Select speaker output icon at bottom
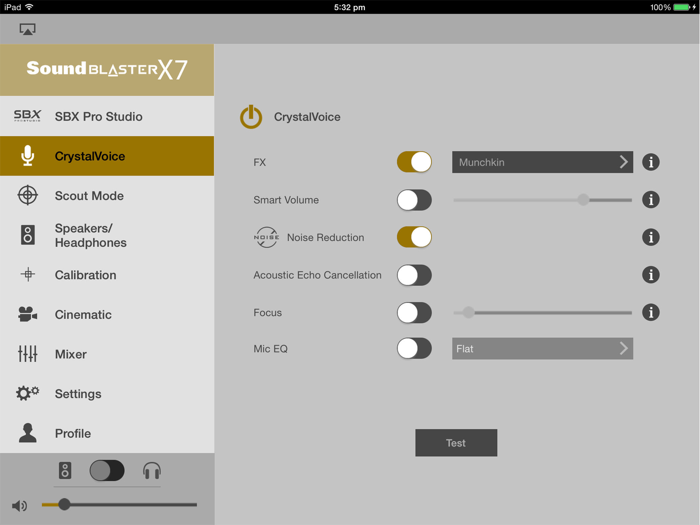Viewport: 700px width, 525px height. pos(65,471)
